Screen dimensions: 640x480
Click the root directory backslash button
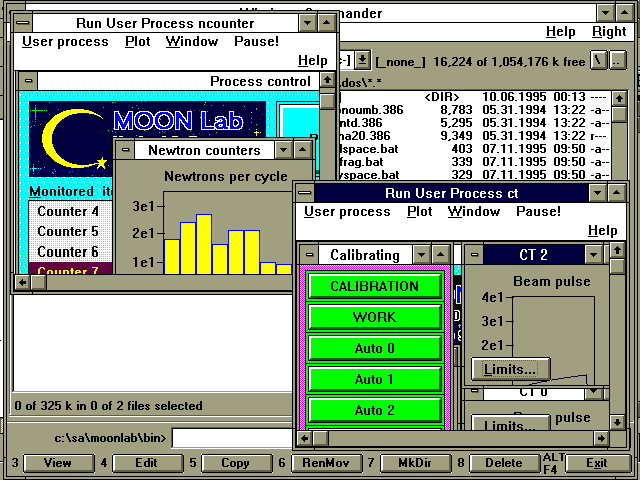(597, 61)
